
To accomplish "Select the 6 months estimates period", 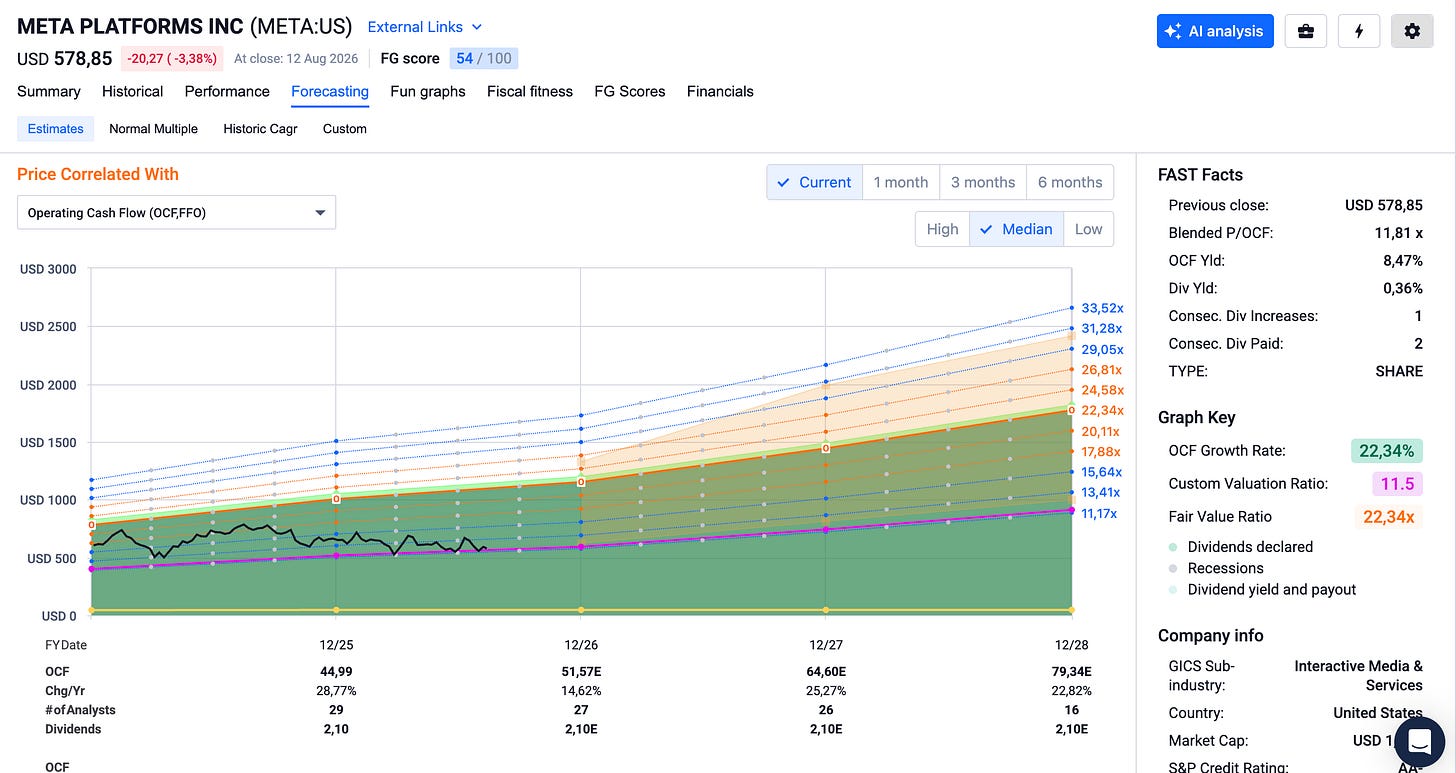I will 1070,182.
